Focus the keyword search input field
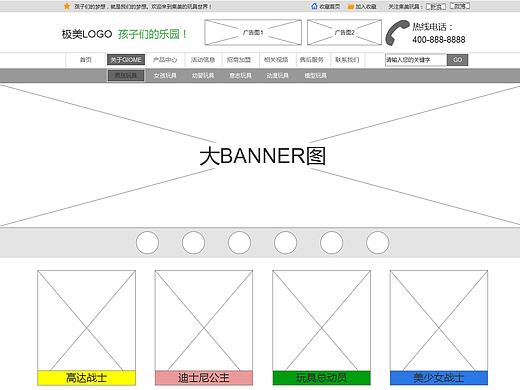The image size is (520, 390). click(416, 60)
